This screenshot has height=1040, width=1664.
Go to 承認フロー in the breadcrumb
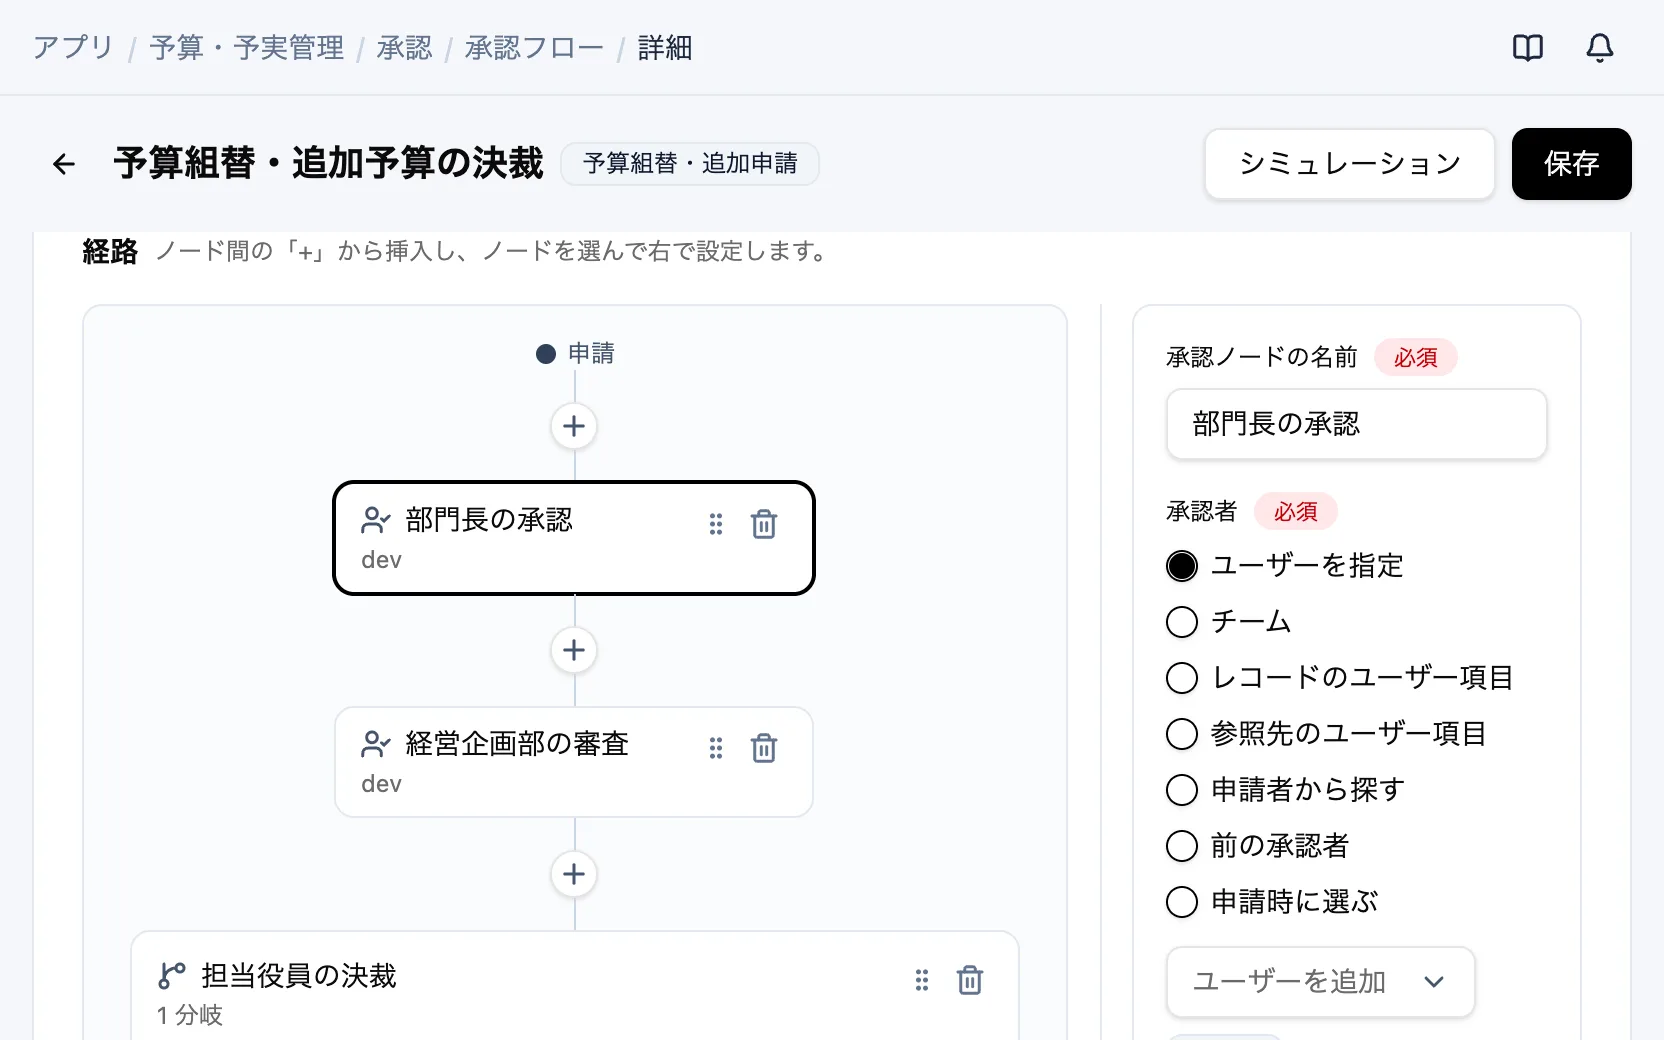534,48
